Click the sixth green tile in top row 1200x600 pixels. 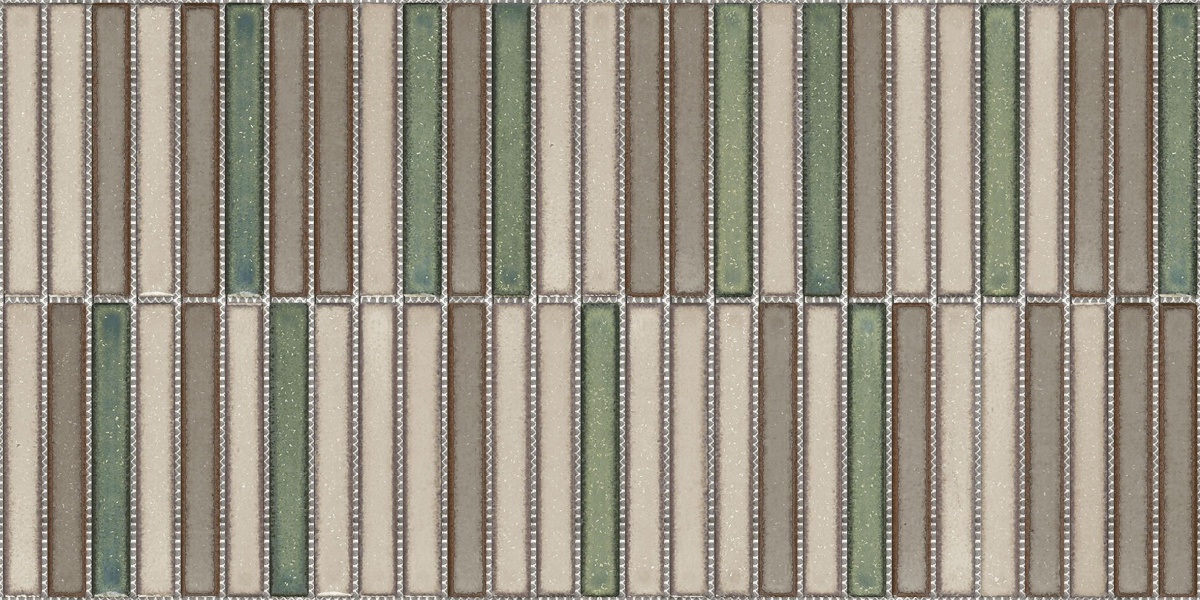click(1000, 150)
